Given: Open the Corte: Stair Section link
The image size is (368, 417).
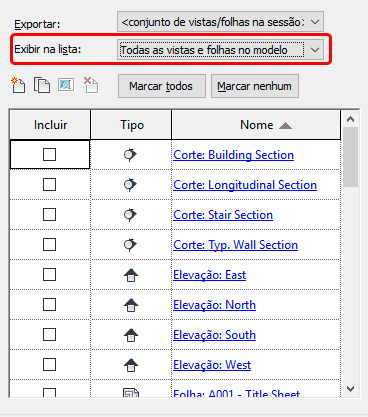Looking at the screenshot, I should (x=223, y=215).
